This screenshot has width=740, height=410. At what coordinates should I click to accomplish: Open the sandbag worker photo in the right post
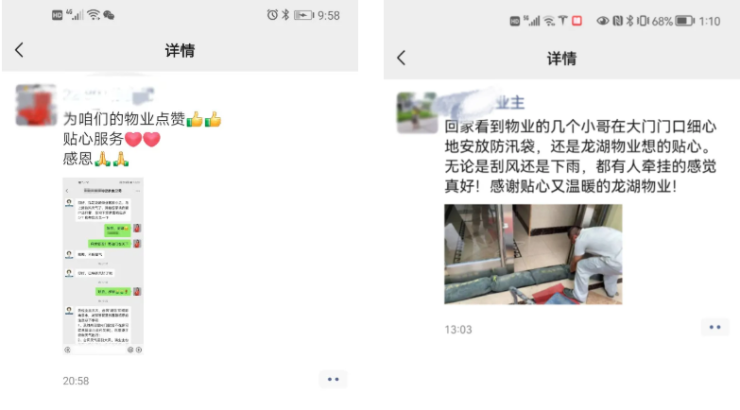click(533, 254)
